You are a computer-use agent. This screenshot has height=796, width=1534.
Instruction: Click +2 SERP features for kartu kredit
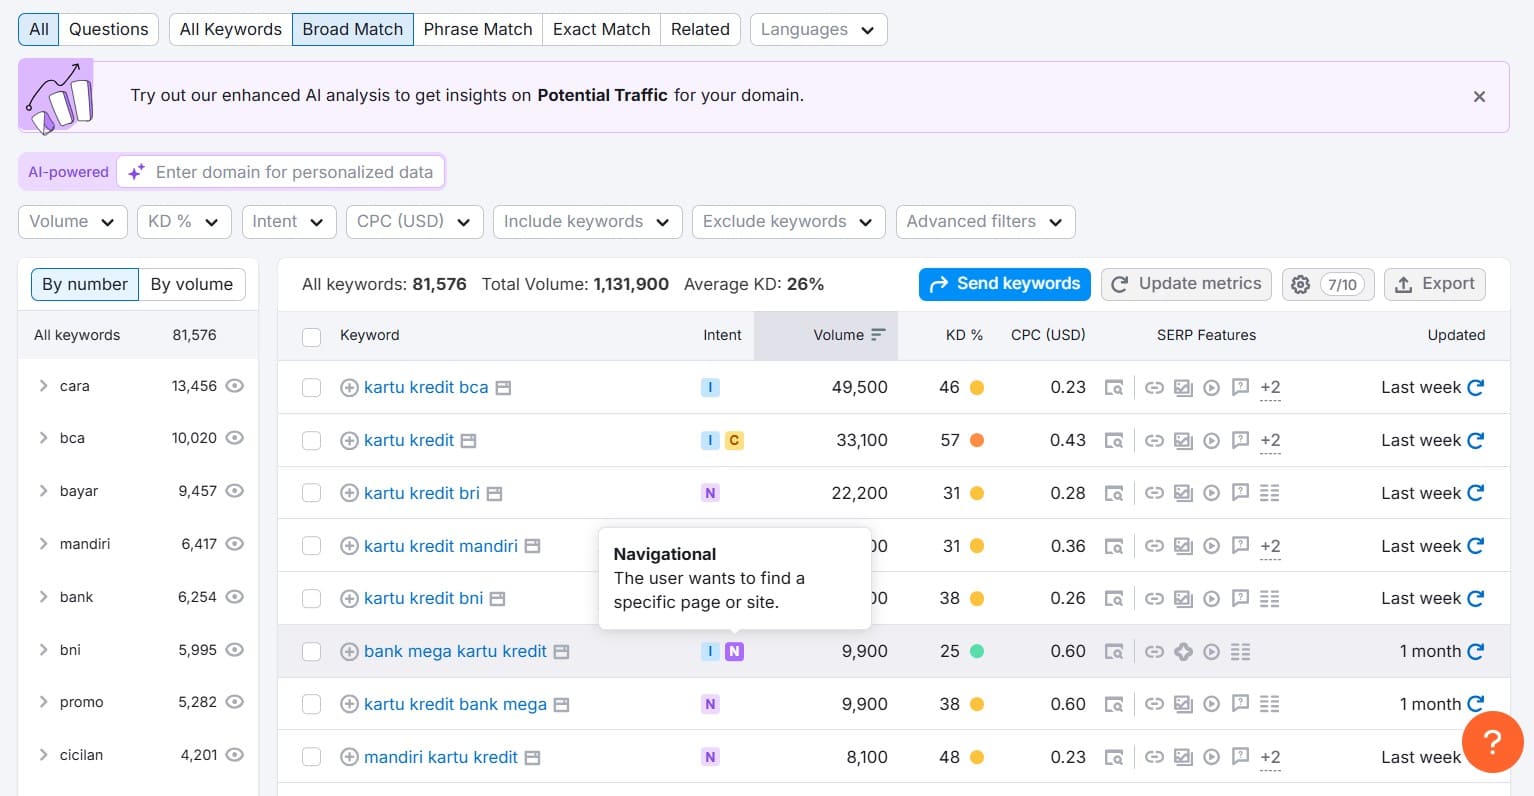[x=1270, y=441]
